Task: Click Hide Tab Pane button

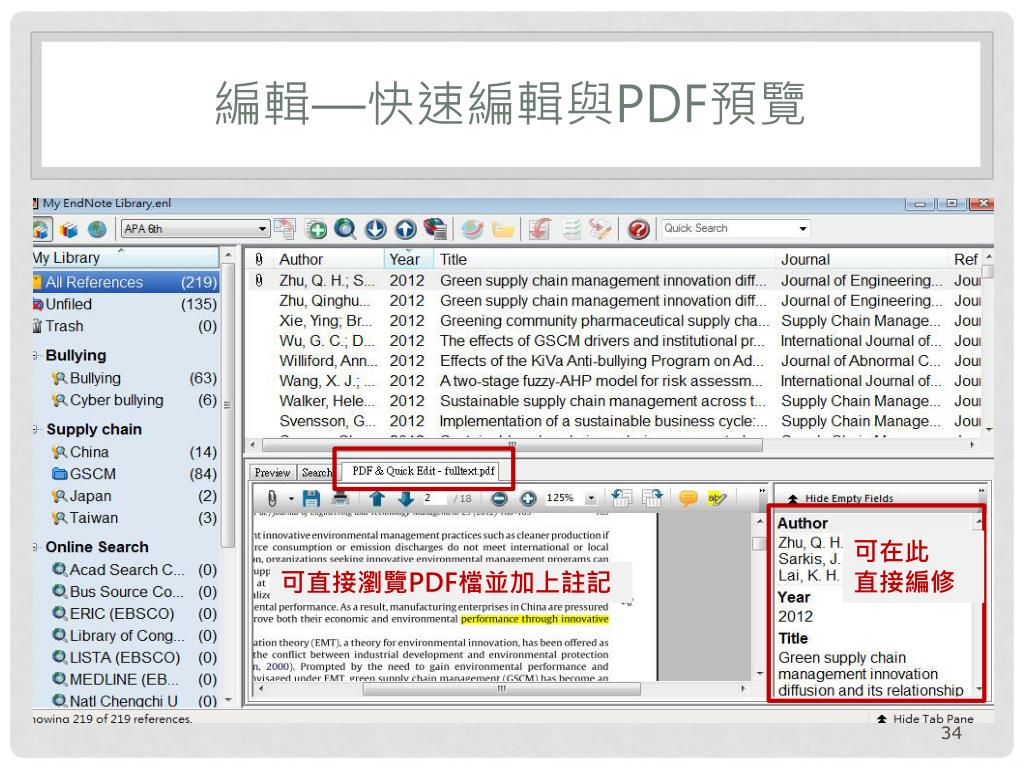Action: point(925,719)
